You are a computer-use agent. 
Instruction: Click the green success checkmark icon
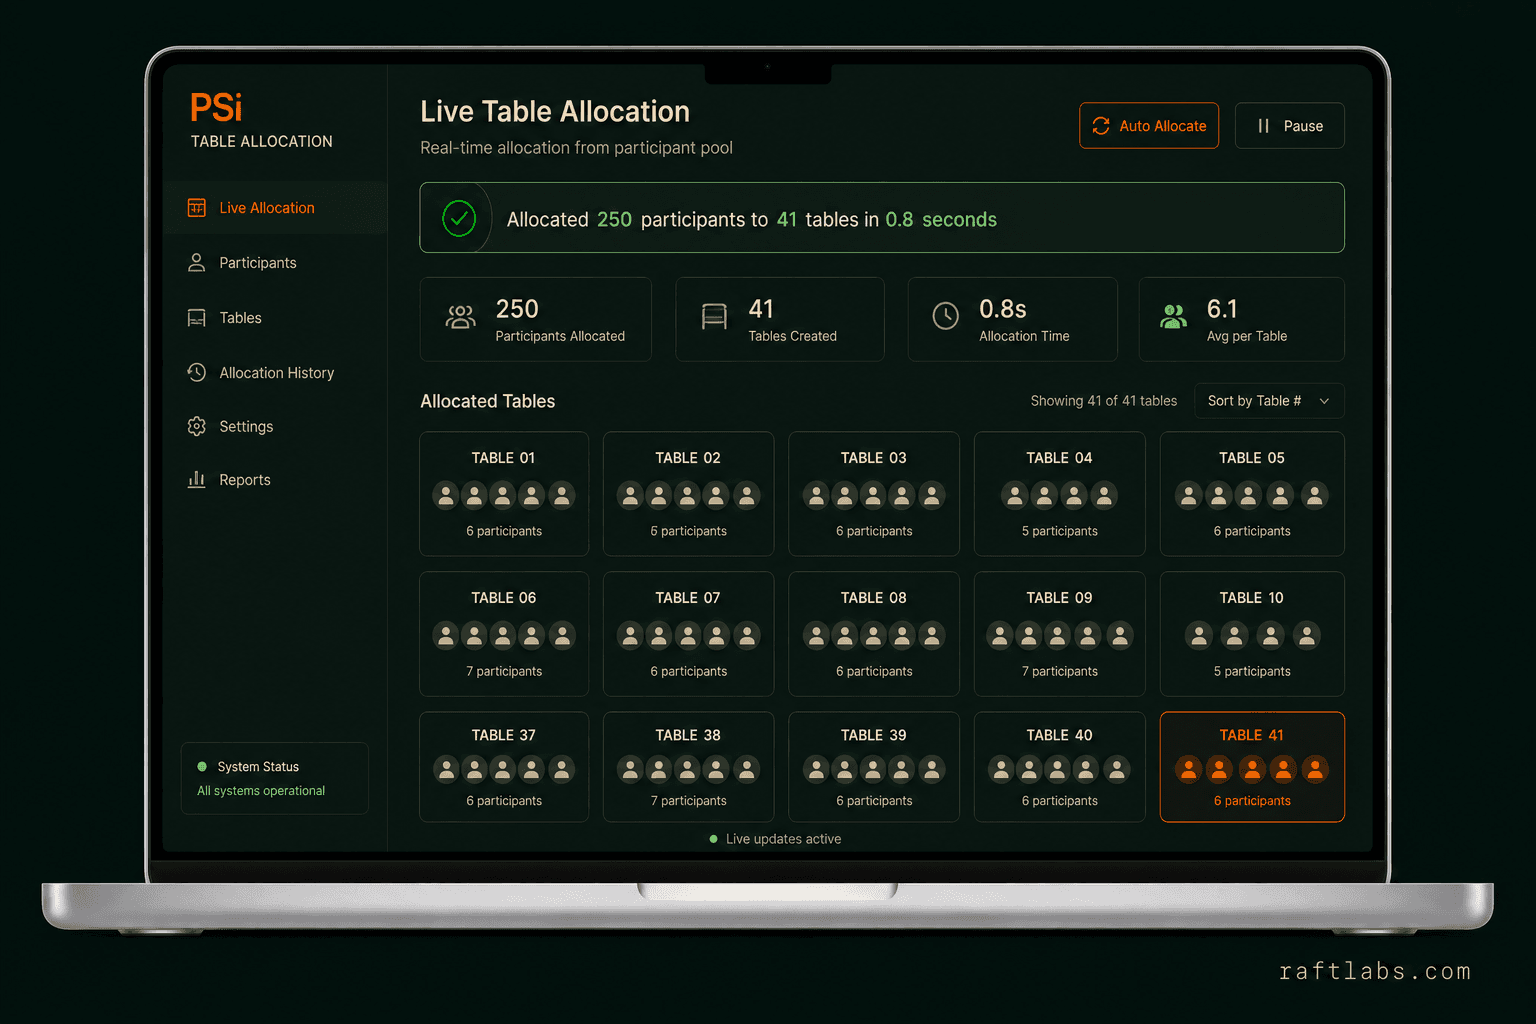coord(459,218)
